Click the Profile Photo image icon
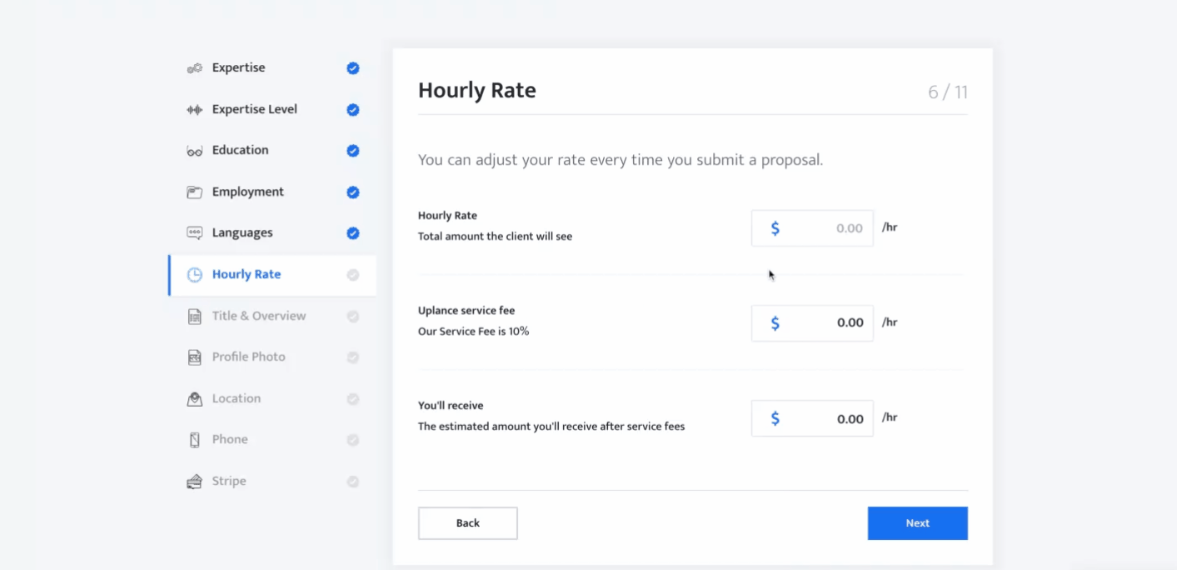This screenshot has height=570, width=1177. (194, 357)
